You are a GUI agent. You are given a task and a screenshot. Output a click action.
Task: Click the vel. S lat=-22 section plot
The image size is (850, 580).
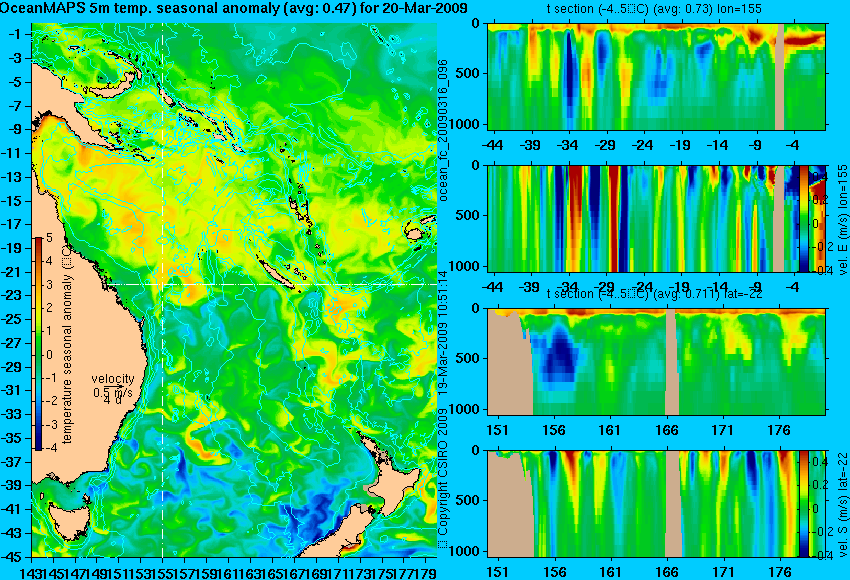(x=656, y=504)
